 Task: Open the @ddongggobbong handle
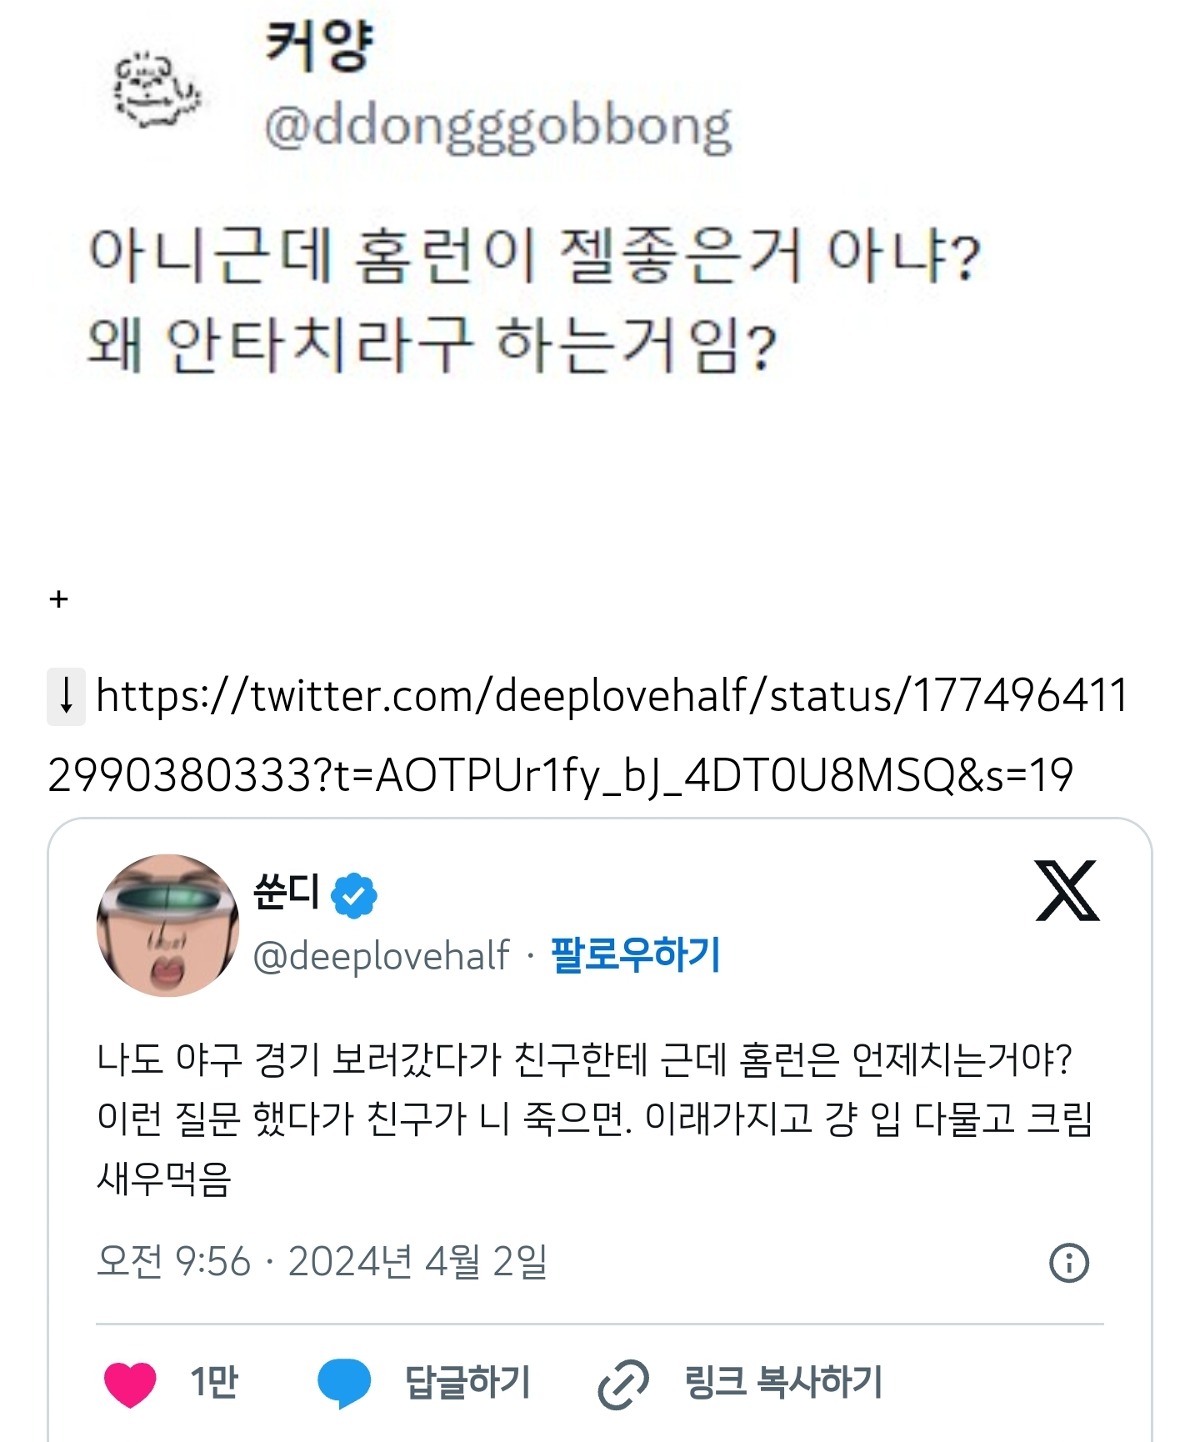point(498,128)
